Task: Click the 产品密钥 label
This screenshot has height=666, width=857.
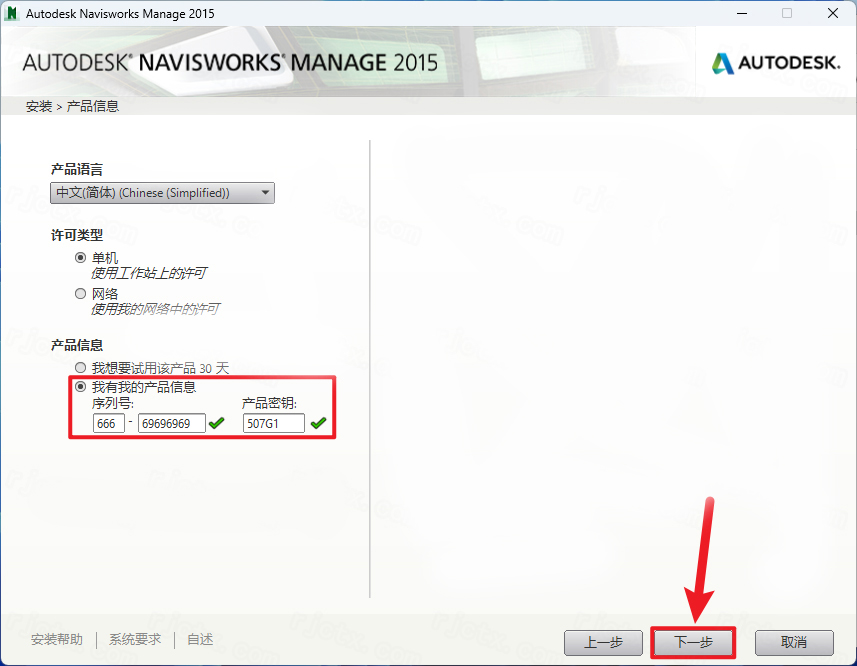Action: point(269,404)
